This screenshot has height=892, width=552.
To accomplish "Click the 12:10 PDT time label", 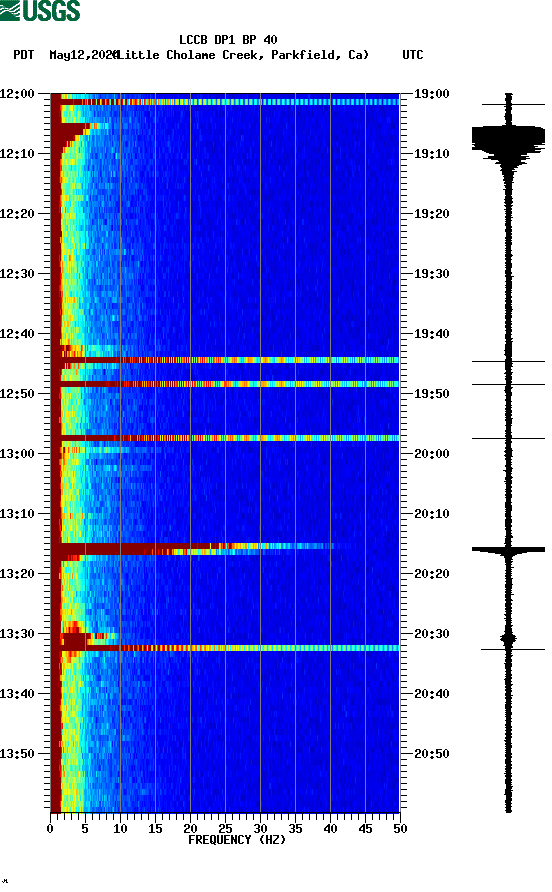I will click(x=17, y=154).
